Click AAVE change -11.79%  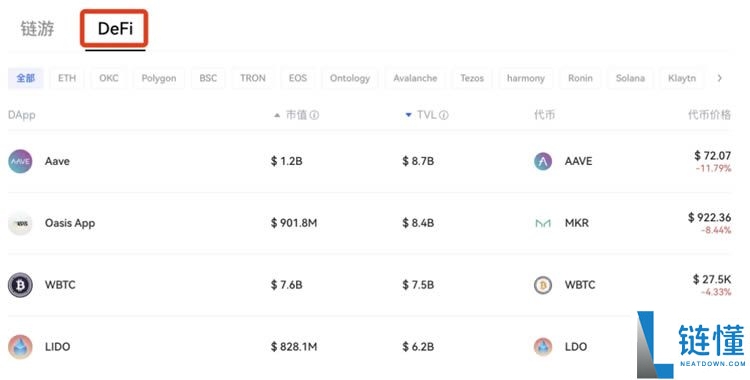pos(714,168)
